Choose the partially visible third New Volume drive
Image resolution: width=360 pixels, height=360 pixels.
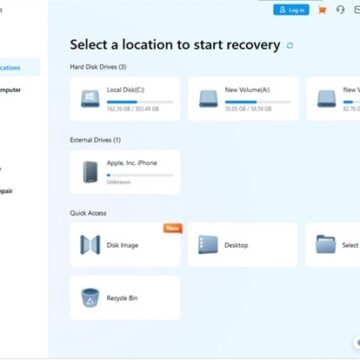tap(333, 99)
